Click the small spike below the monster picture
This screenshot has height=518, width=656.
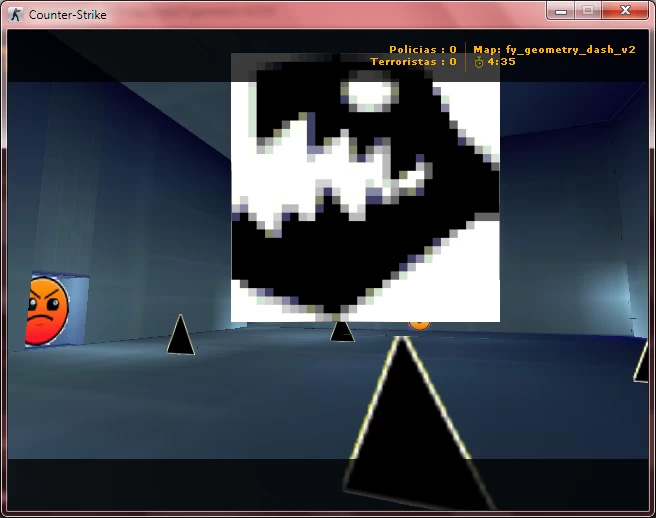coord(342,332)
